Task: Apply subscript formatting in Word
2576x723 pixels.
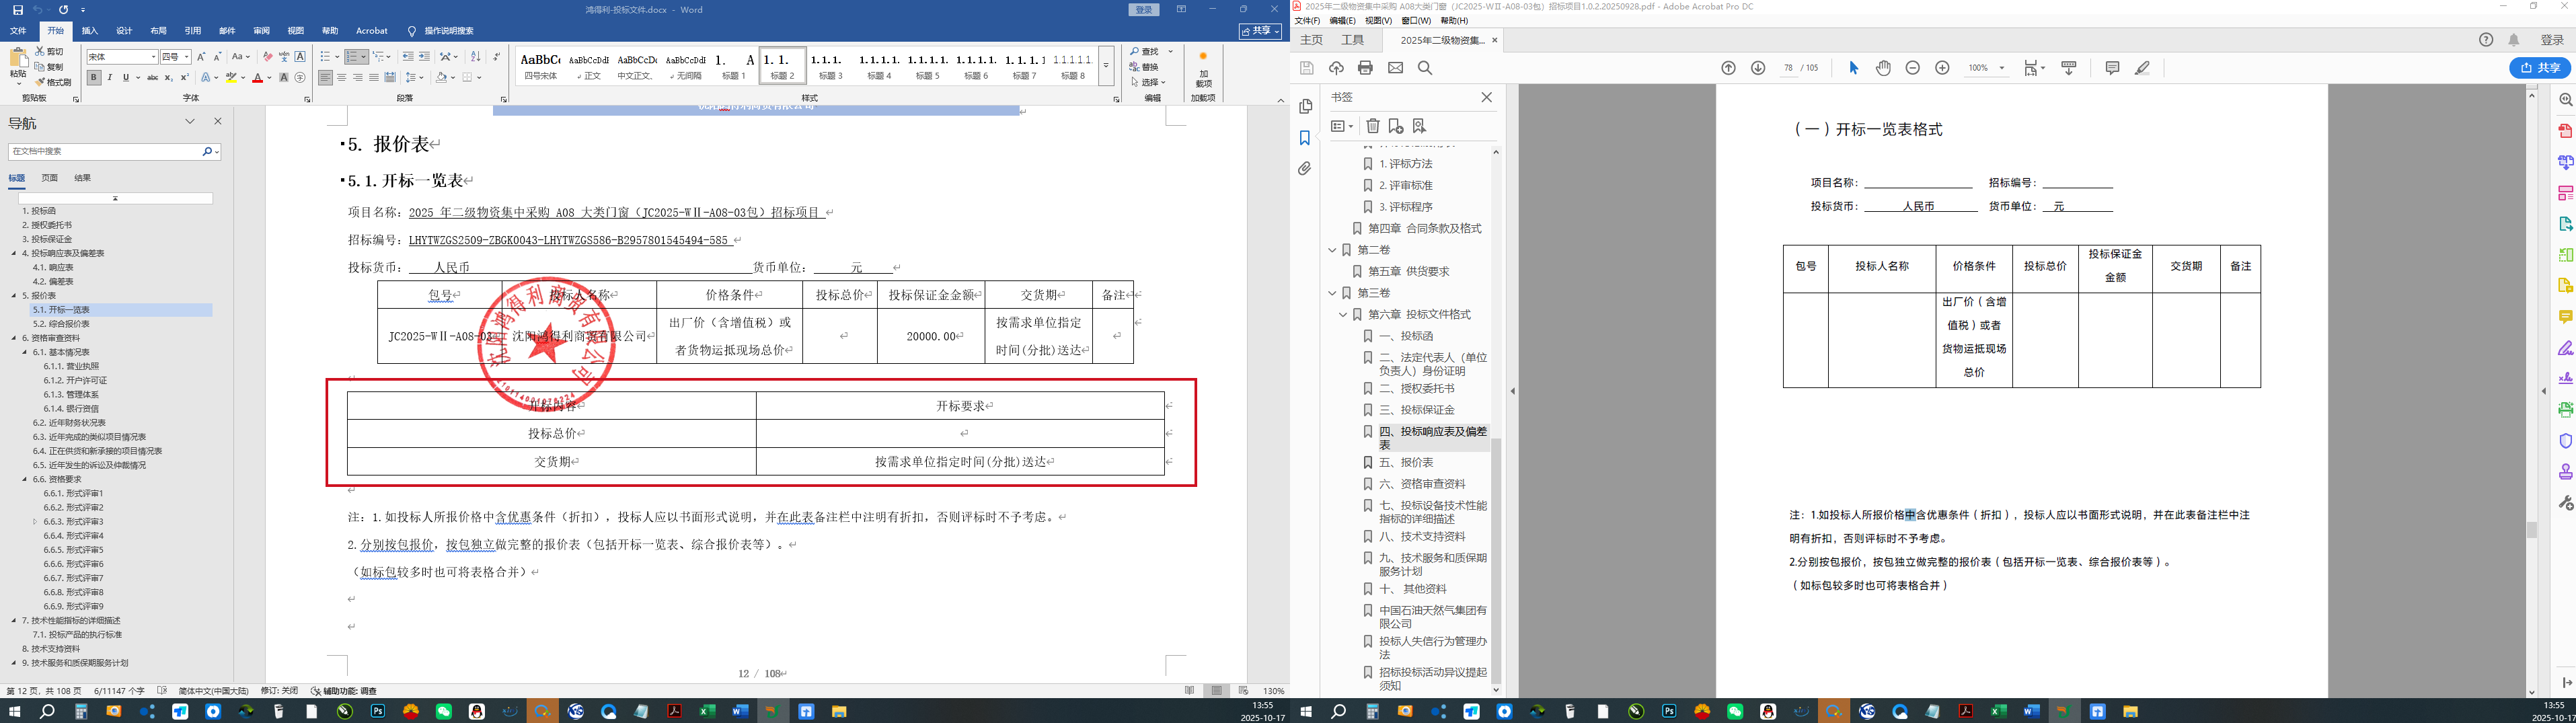Action: tap(169, 77)
